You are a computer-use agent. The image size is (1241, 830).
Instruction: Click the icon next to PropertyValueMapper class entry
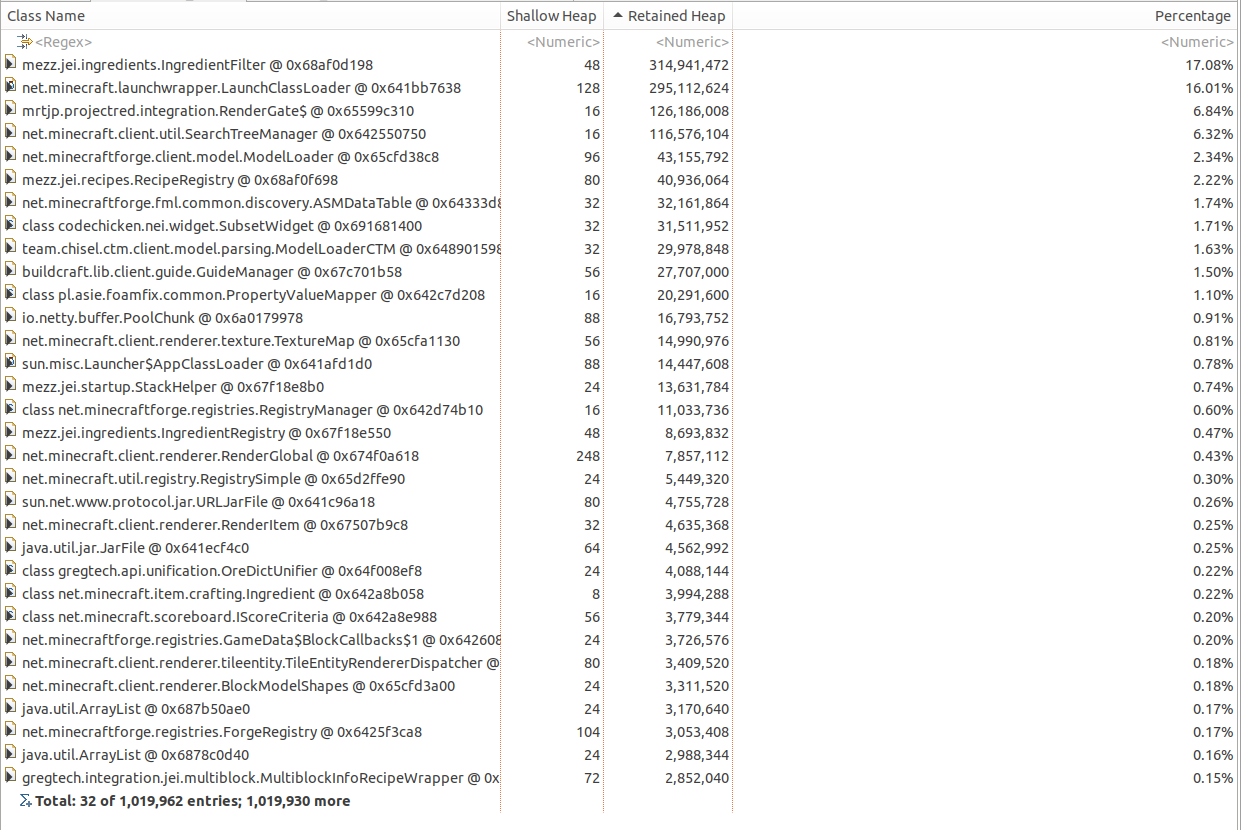pos(10,295)
